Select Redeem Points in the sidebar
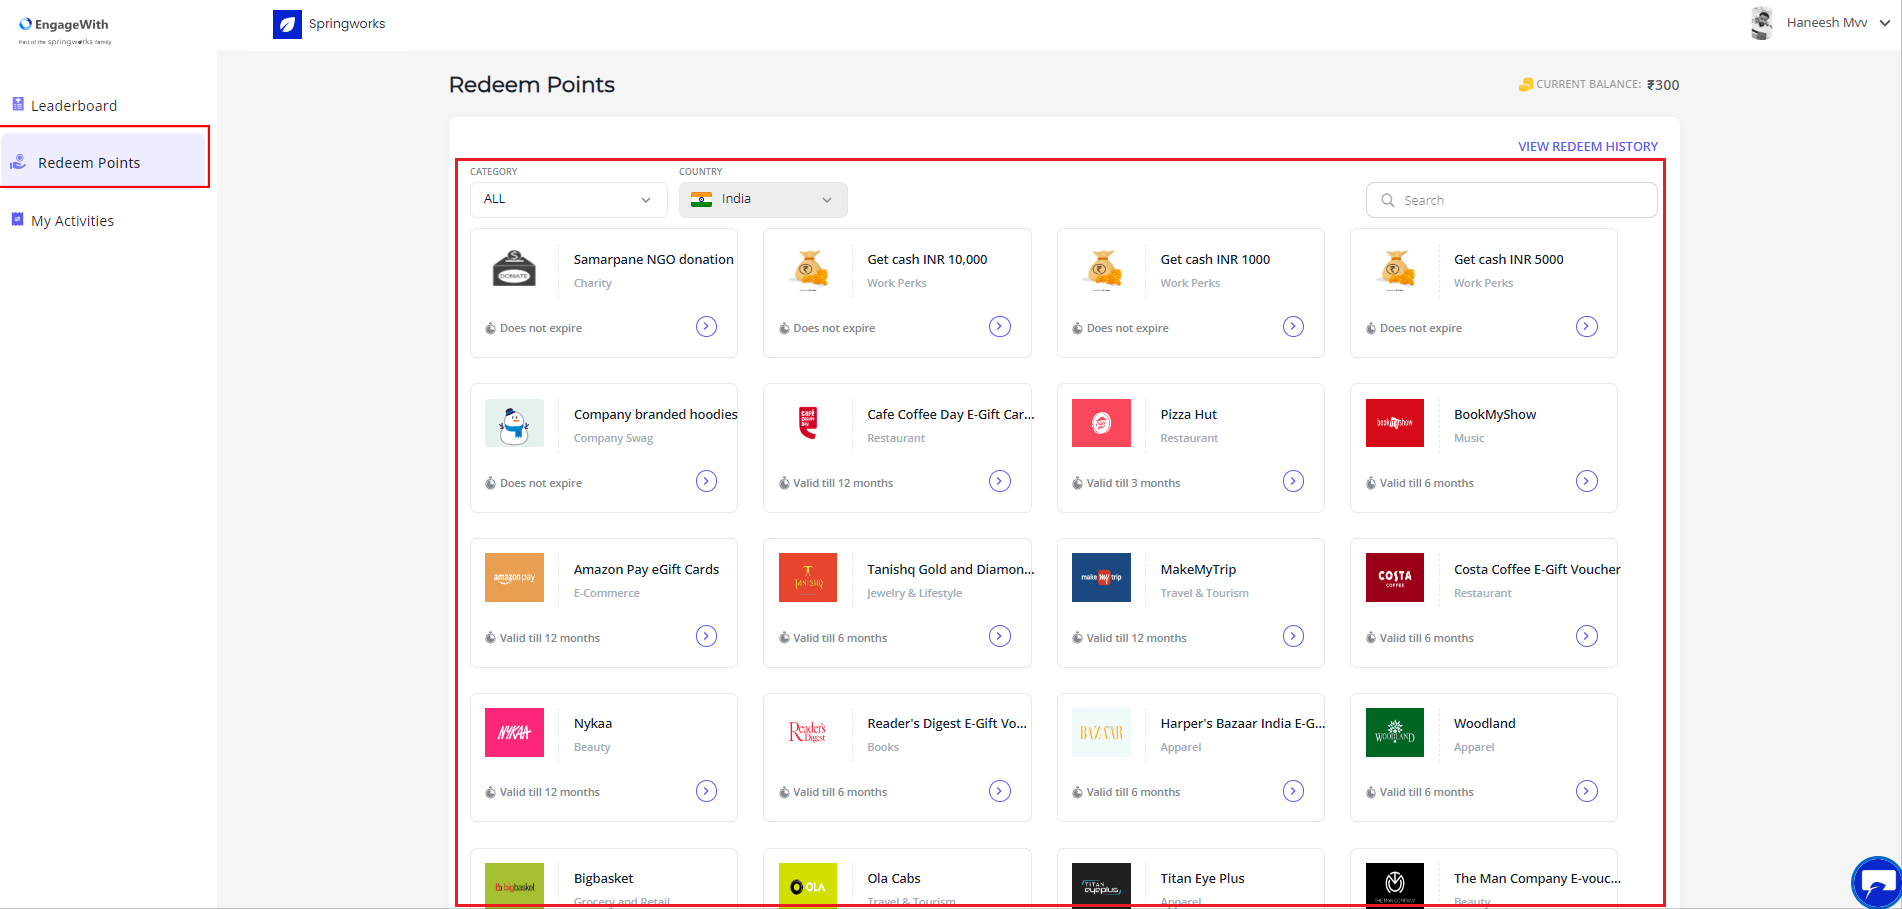Screen dimensions: 1902x909 pyautogui.click(x=104, y=162)
